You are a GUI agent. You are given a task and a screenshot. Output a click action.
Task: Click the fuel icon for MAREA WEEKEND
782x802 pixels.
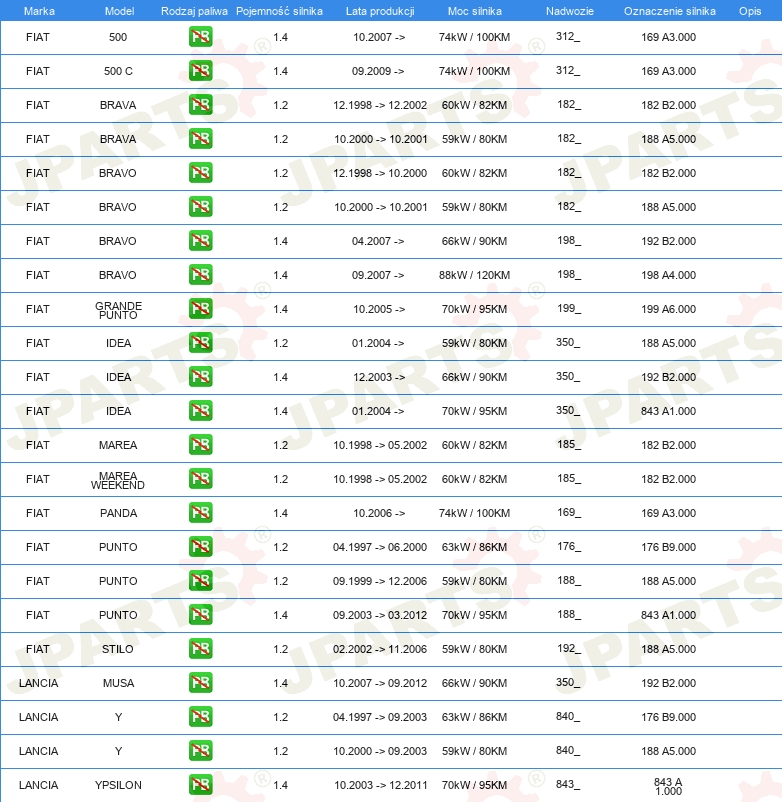[x=200, y=479]
